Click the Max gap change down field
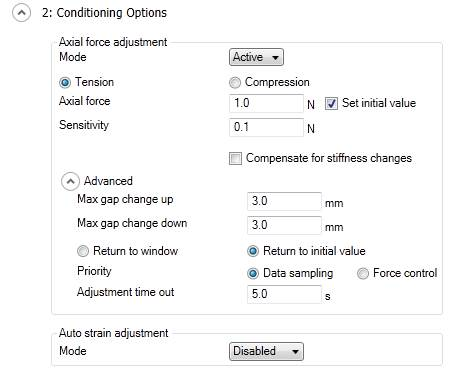The image size is (458, 379). 284,225
